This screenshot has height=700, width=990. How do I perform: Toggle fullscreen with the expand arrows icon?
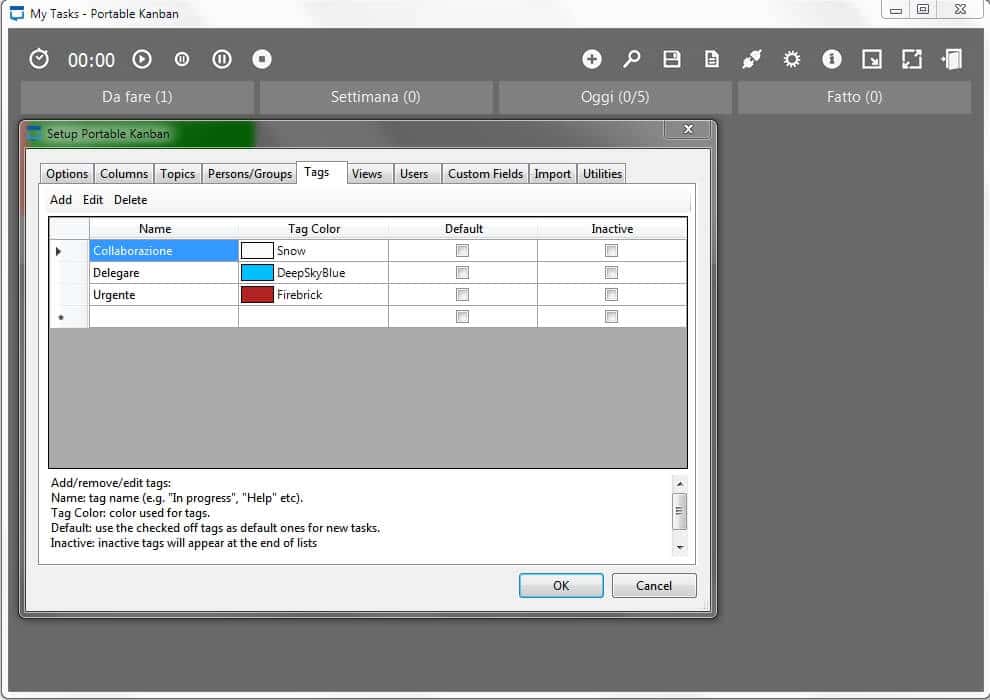click(912, 59)
